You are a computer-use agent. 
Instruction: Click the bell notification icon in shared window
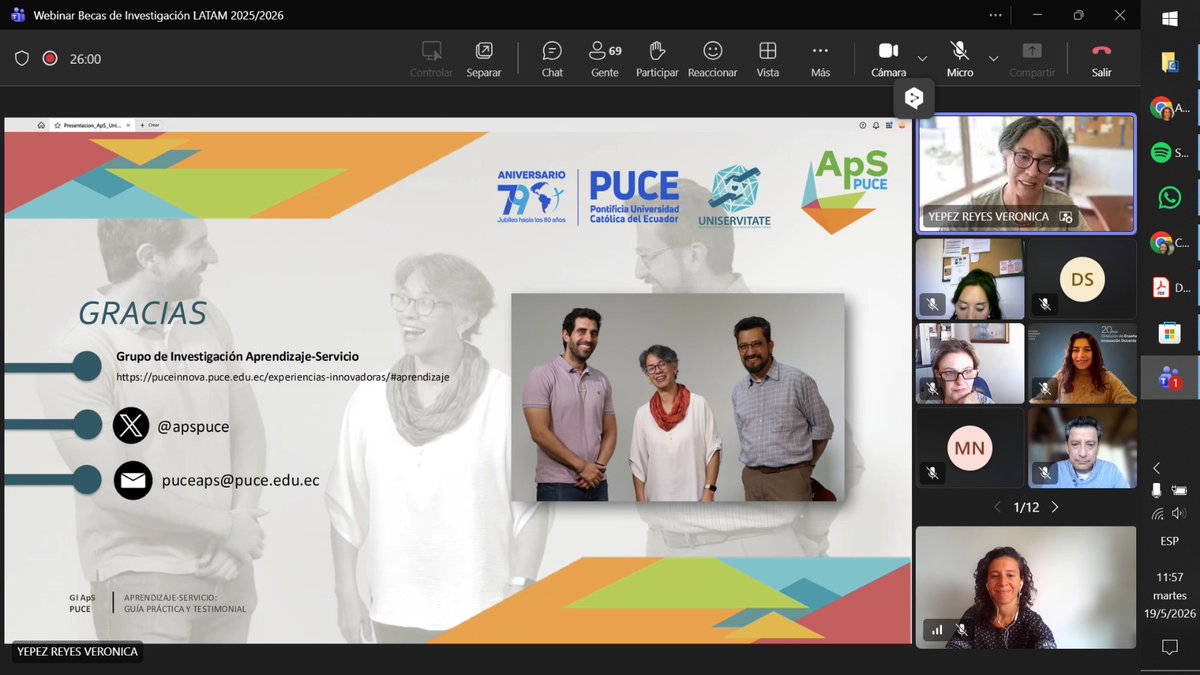pos(875,125)
